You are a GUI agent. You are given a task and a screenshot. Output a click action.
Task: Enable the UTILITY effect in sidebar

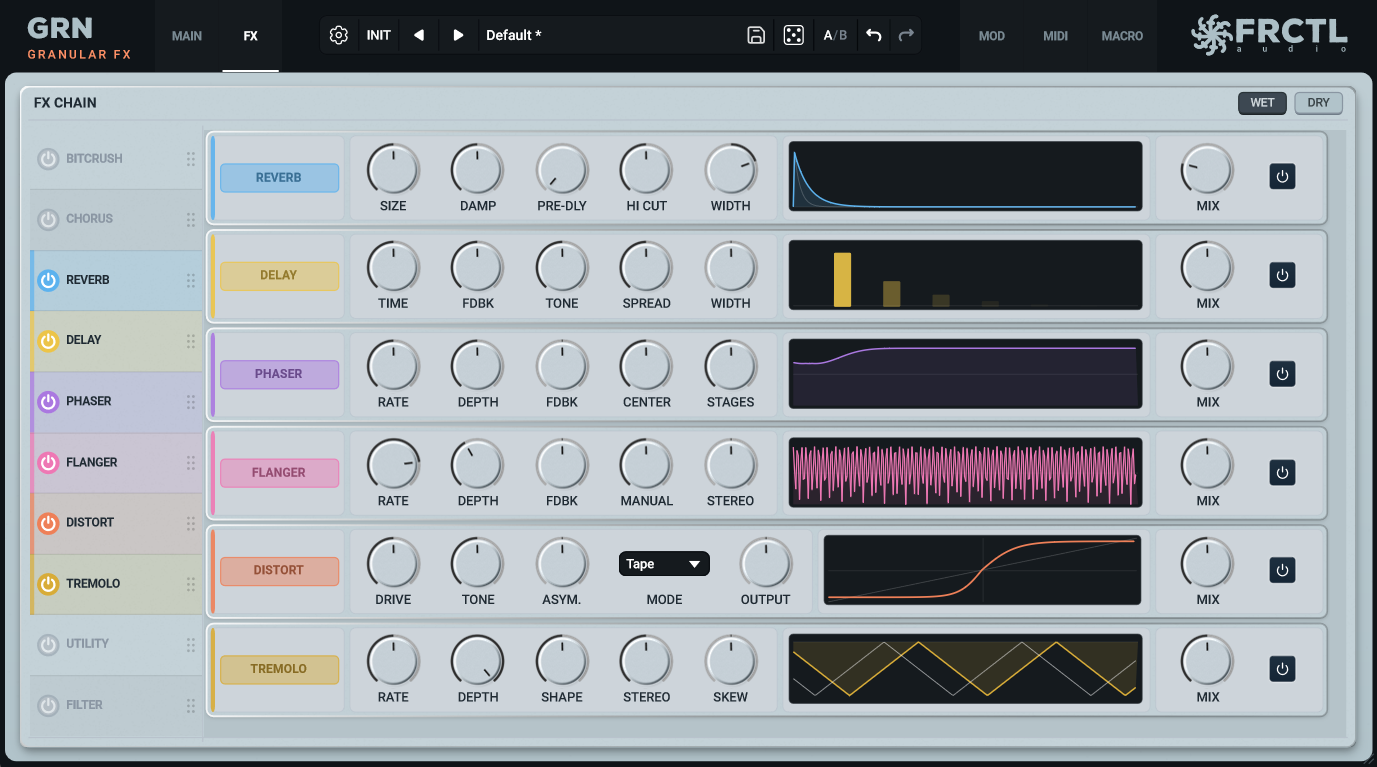pos(48,645)
